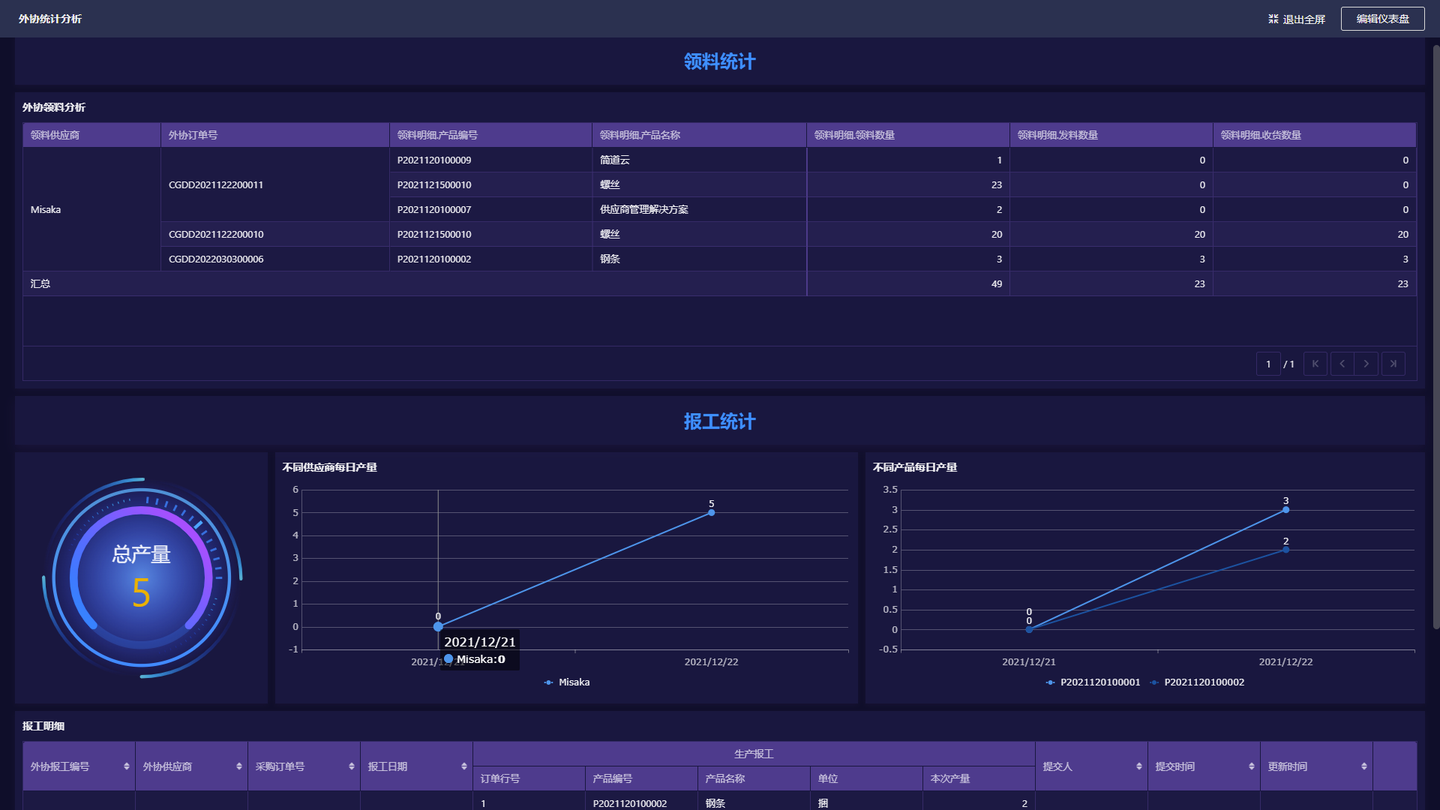Click the 单位 sub-column header

point(866,778)
